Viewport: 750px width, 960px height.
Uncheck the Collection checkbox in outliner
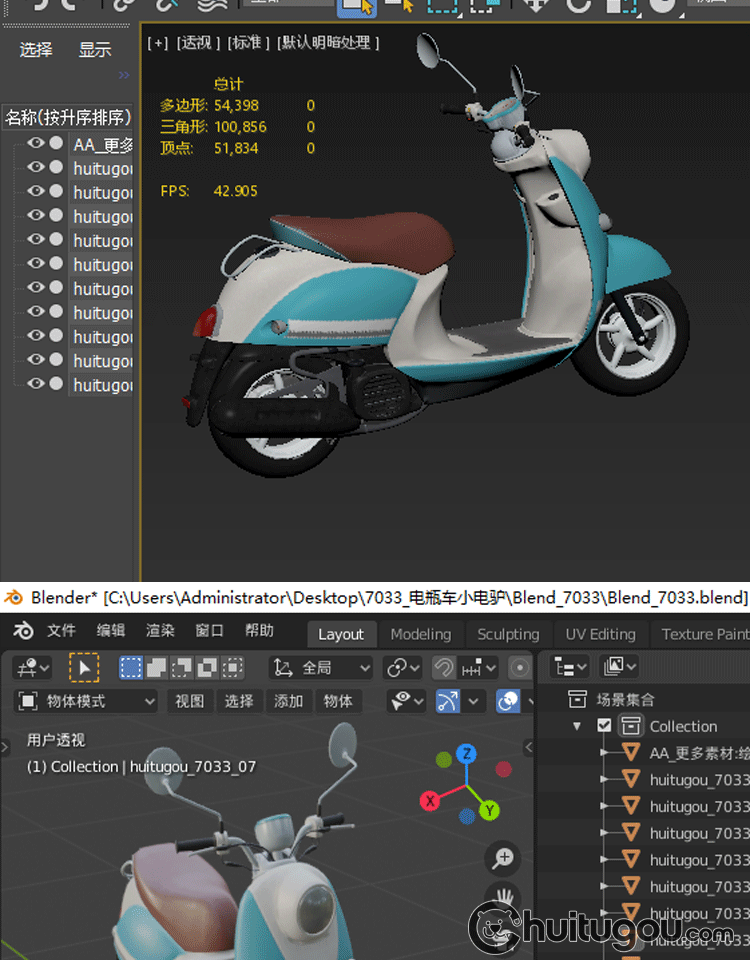(604, 726)
